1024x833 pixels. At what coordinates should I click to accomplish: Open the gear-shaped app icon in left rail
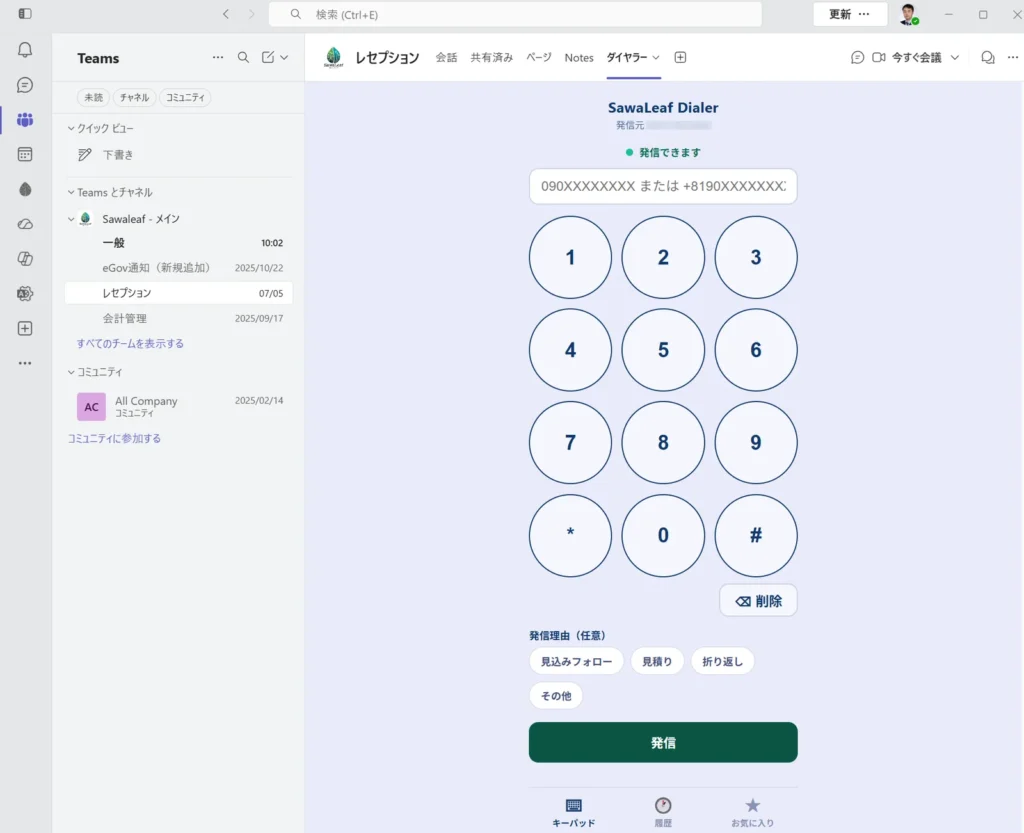(25, 294)
